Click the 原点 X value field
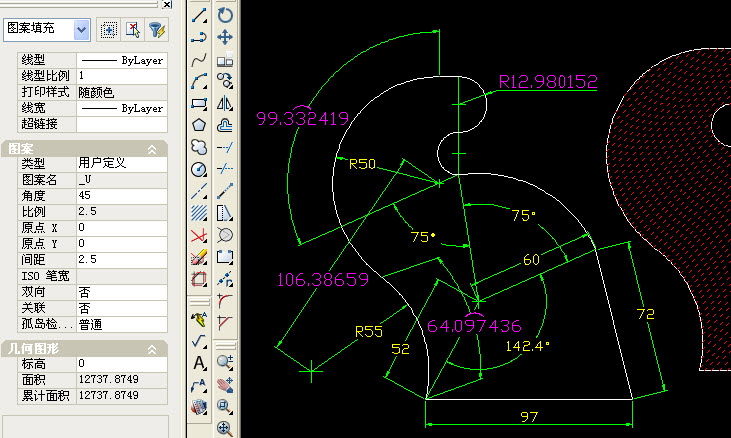Viewport: 731px width, 438px height. (122, 228)
